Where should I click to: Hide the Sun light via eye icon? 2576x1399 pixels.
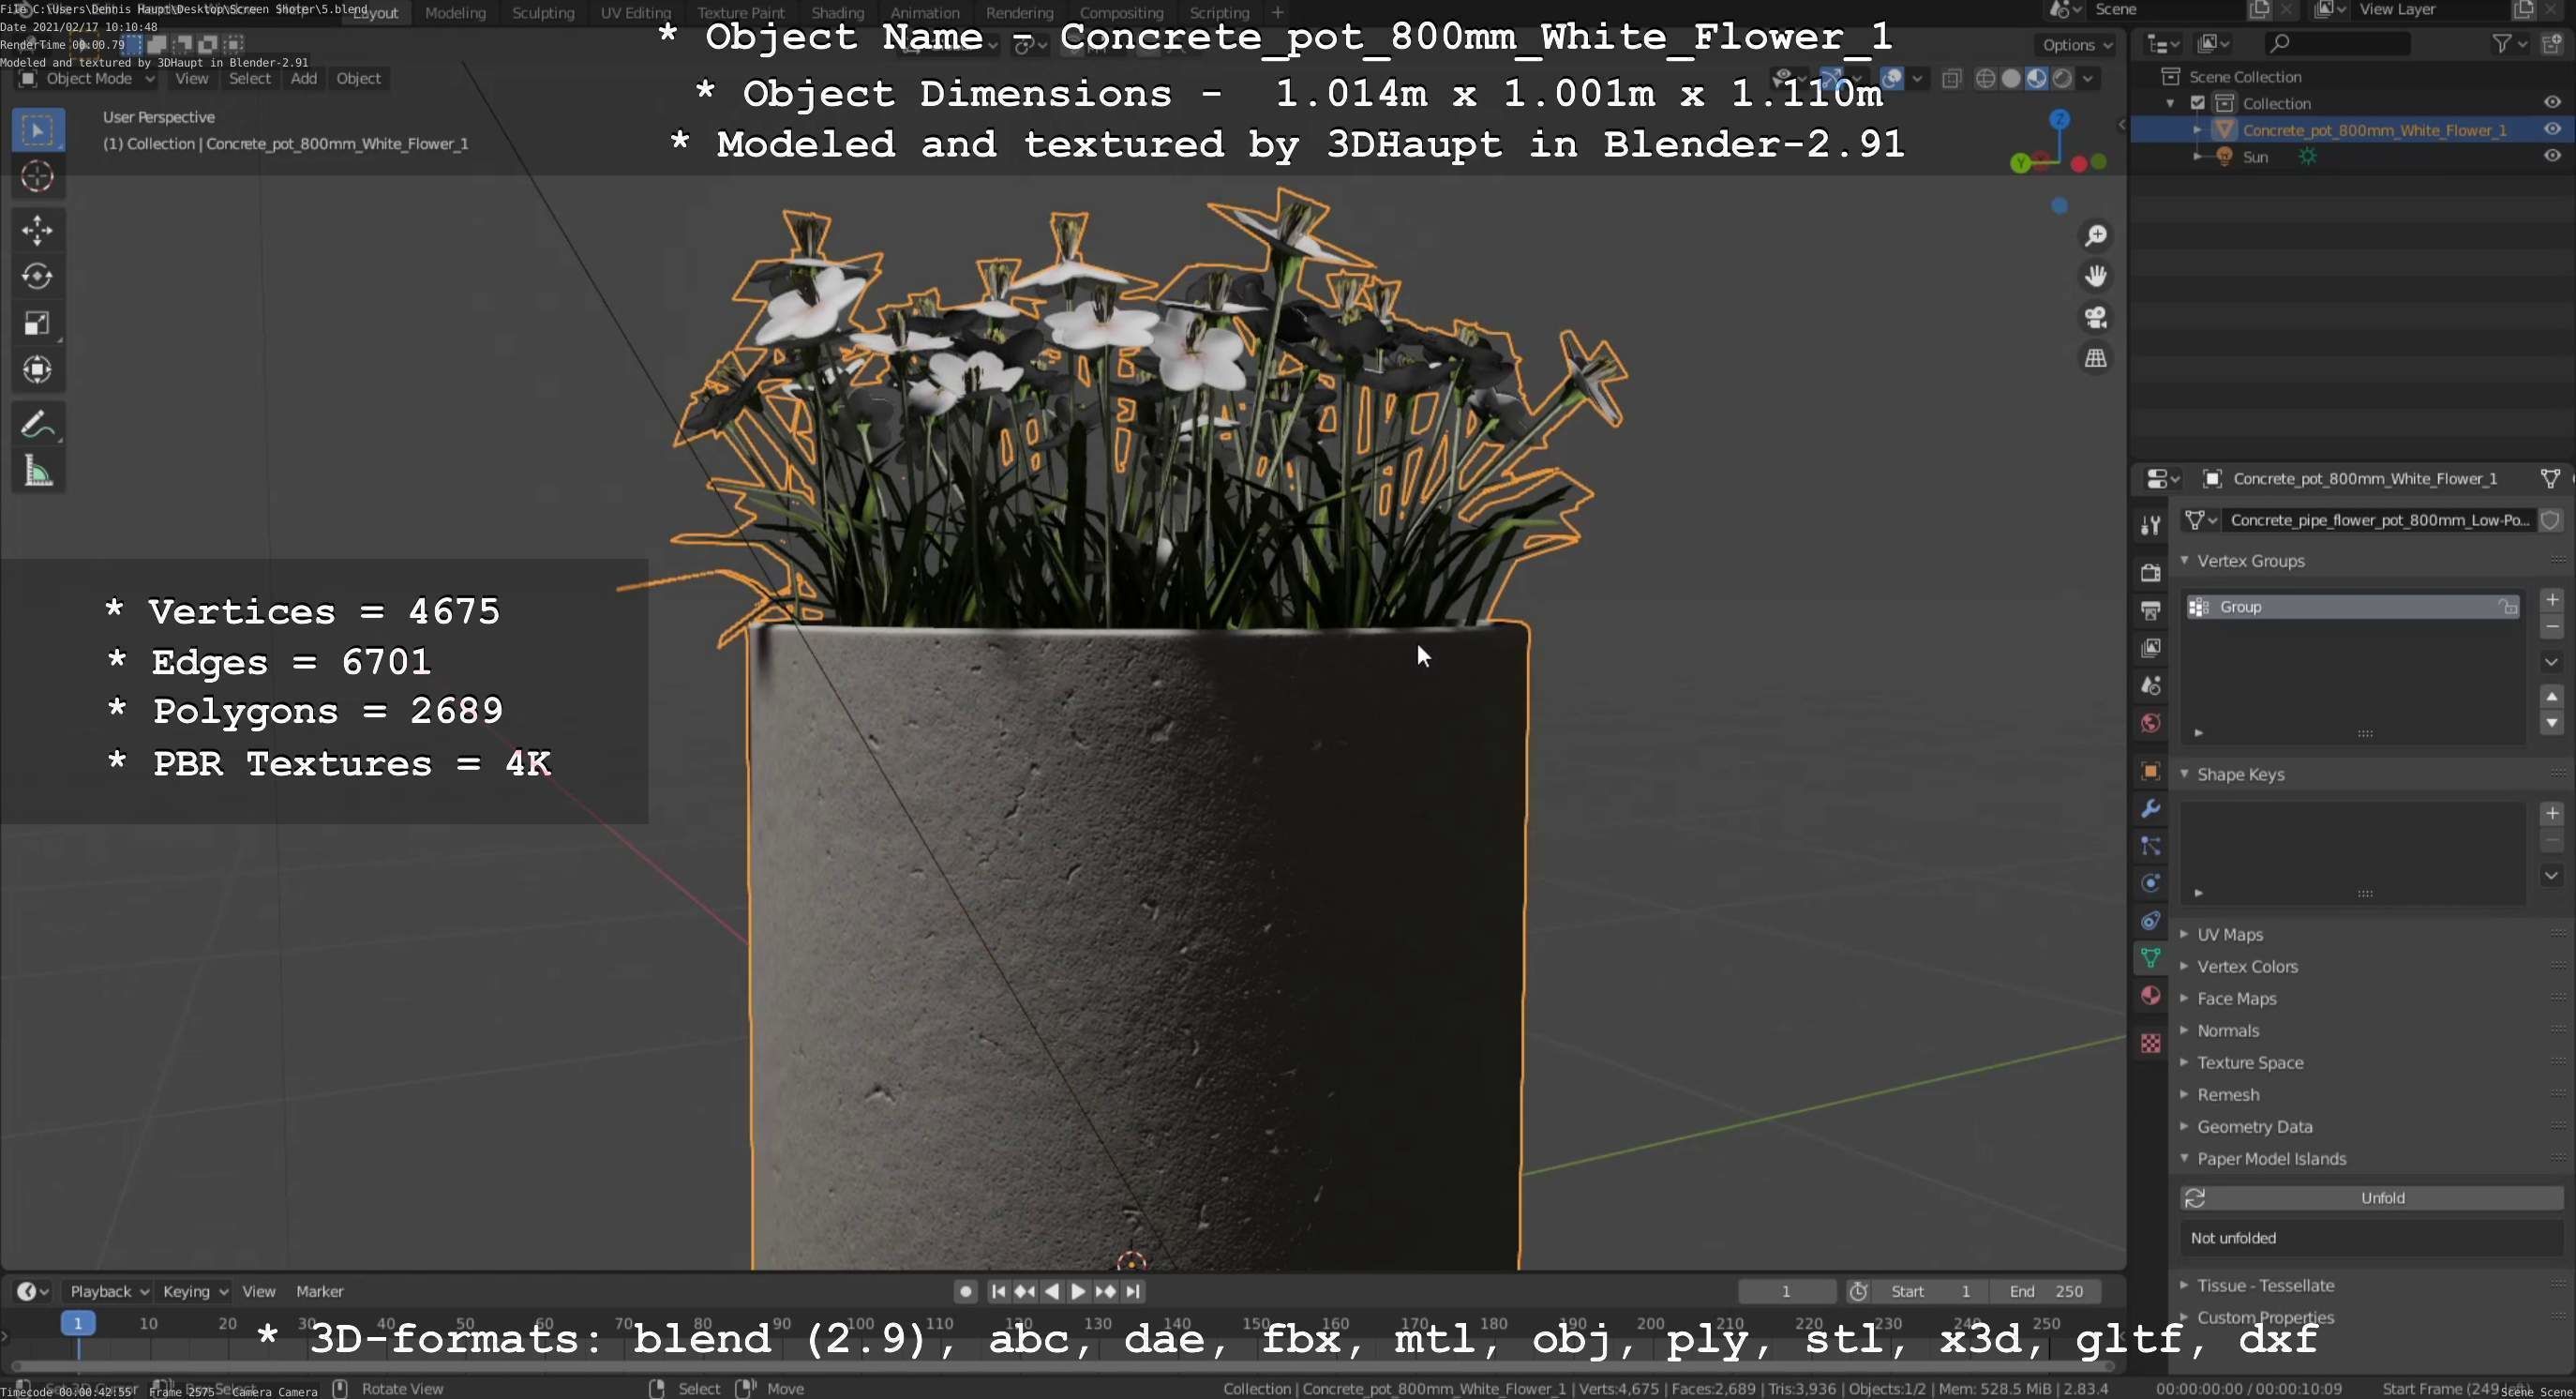pyautogui.click(x=2552, y=156)
